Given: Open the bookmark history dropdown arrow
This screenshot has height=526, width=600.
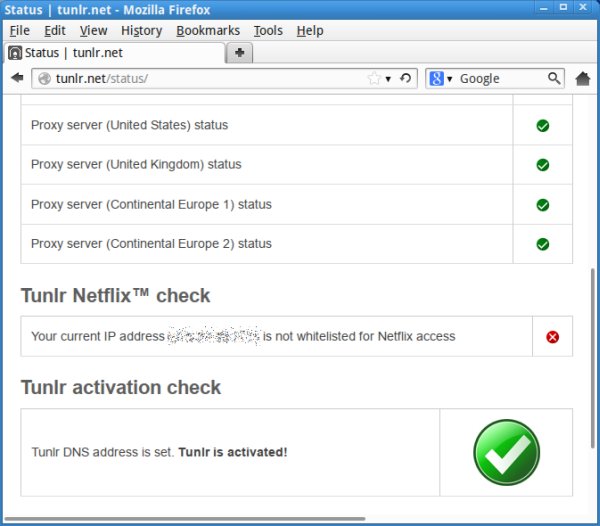Looking at the screenshot, I should [388, 79].
